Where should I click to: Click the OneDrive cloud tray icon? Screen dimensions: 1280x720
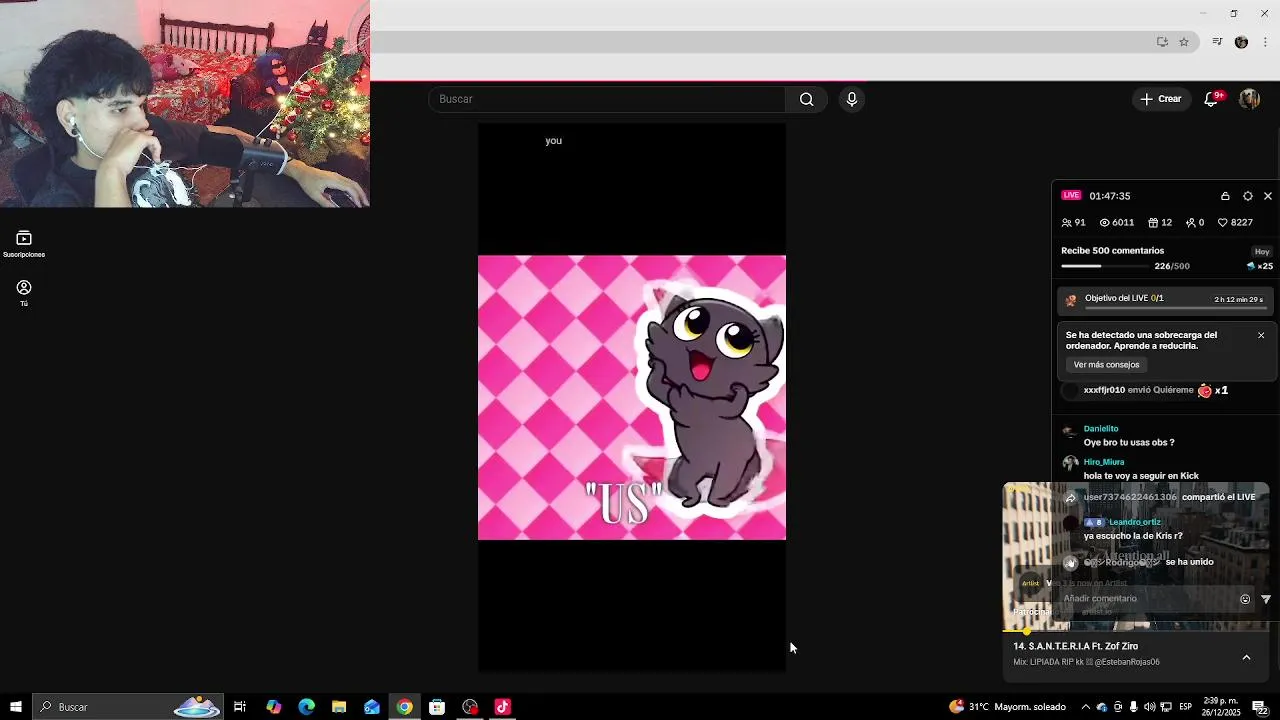point(1101,707)
